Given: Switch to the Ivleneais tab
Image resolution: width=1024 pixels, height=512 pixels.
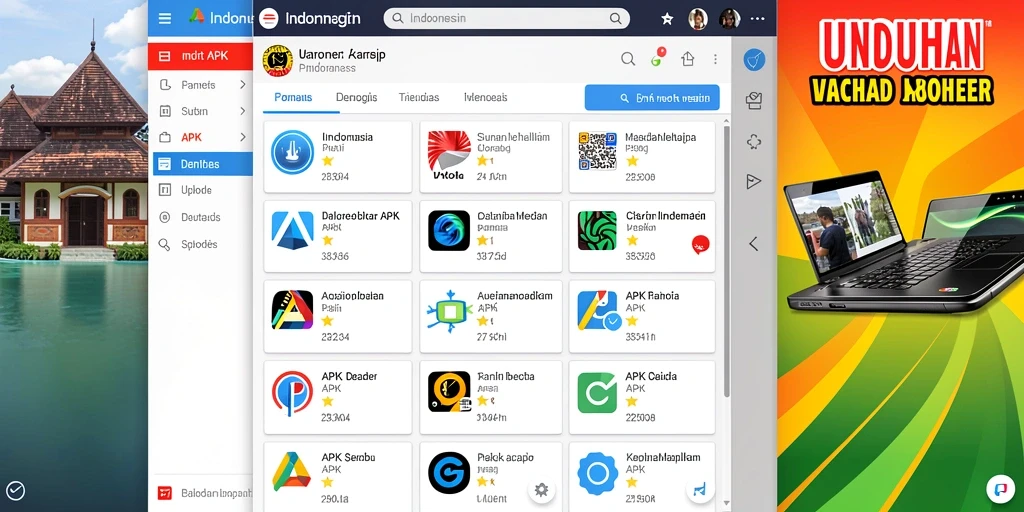Looking at the screenshot, I should click(485, 97).
